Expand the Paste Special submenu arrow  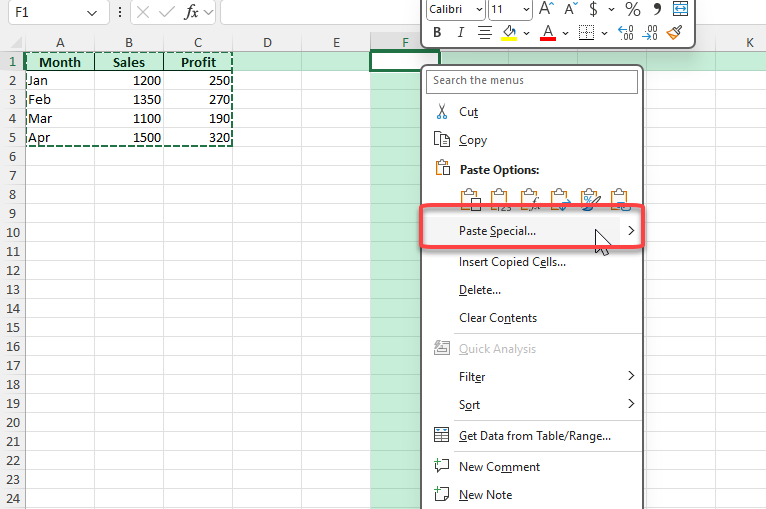pyautogui.click(x=631, y=231)
